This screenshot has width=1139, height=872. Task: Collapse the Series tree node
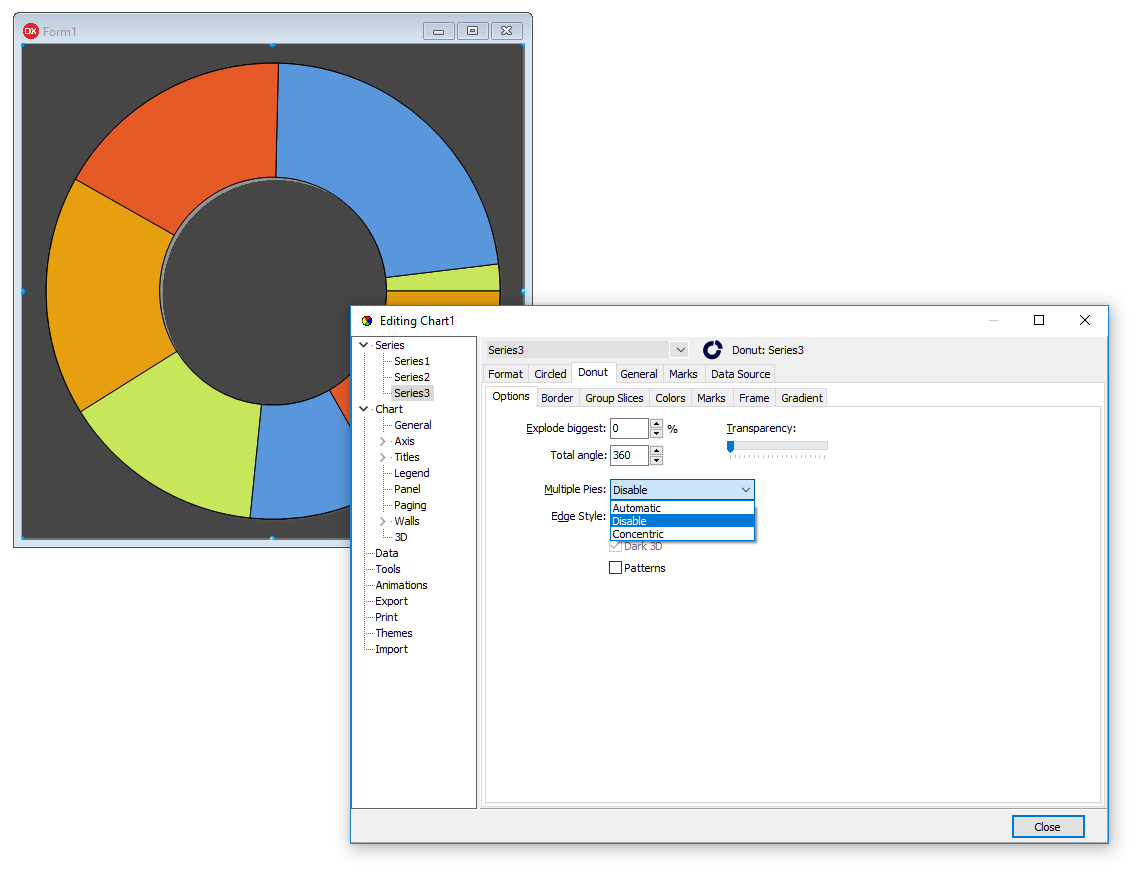tap(364, 345)
